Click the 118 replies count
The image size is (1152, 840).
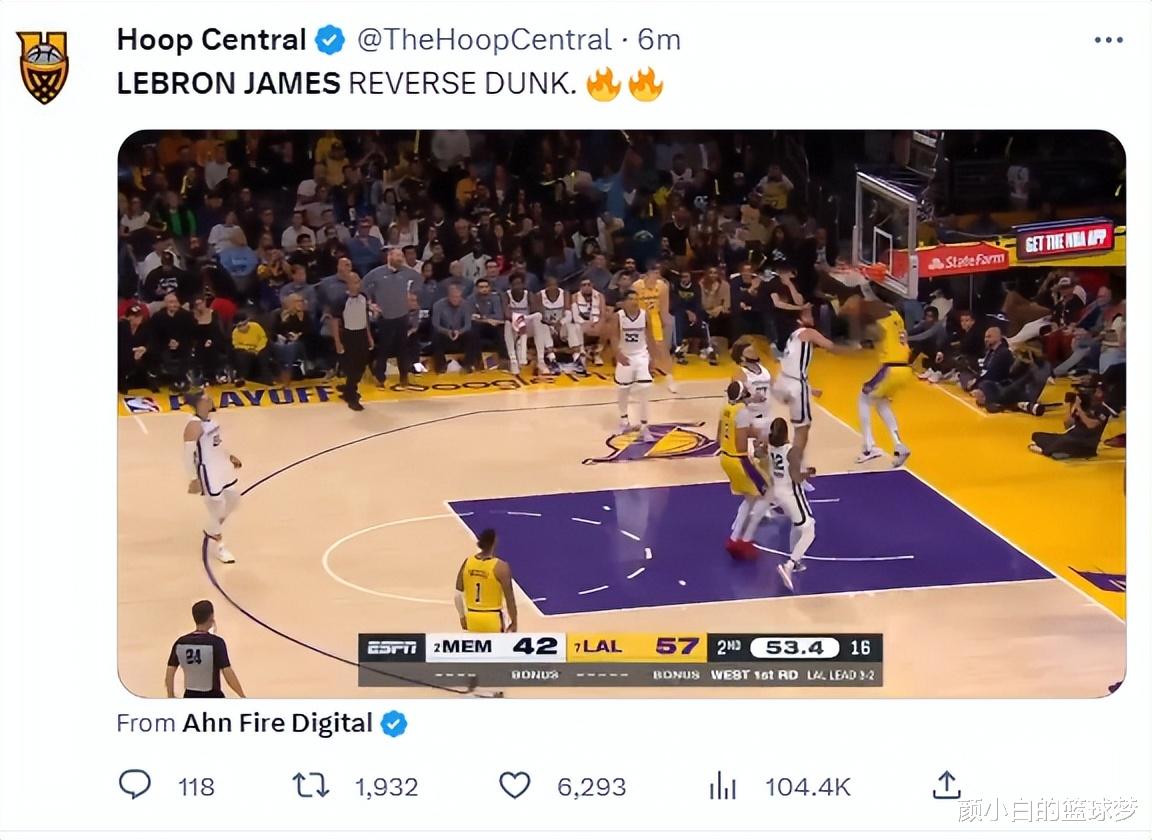pos(196,787)
